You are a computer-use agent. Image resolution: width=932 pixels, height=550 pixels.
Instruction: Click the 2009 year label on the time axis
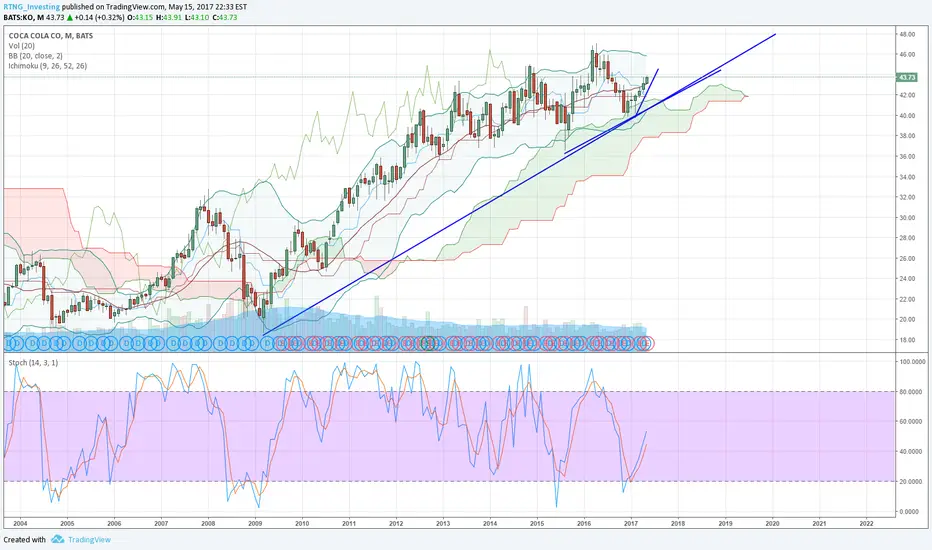pyautogui.click(x=255, y=524)
